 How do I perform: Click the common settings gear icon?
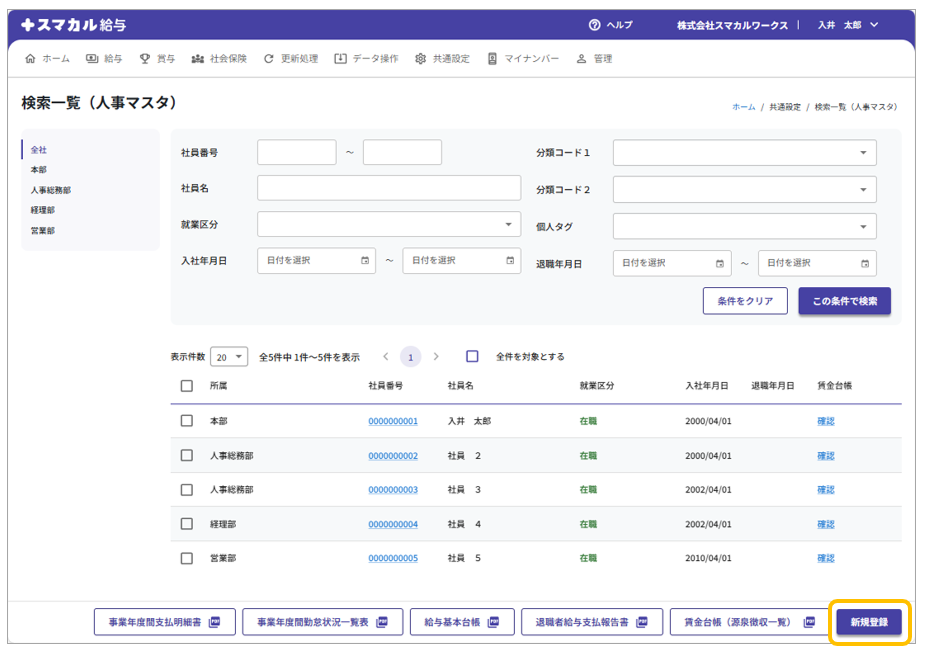point(421,59)
